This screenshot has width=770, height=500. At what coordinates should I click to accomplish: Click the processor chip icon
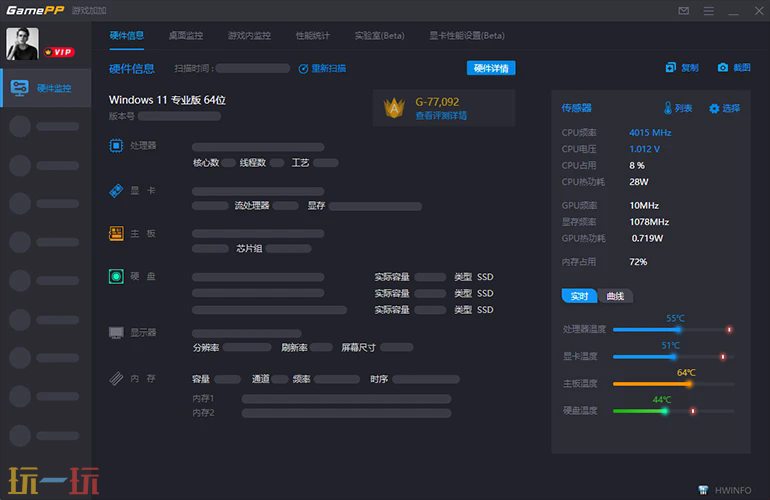[x=116, y=145]
